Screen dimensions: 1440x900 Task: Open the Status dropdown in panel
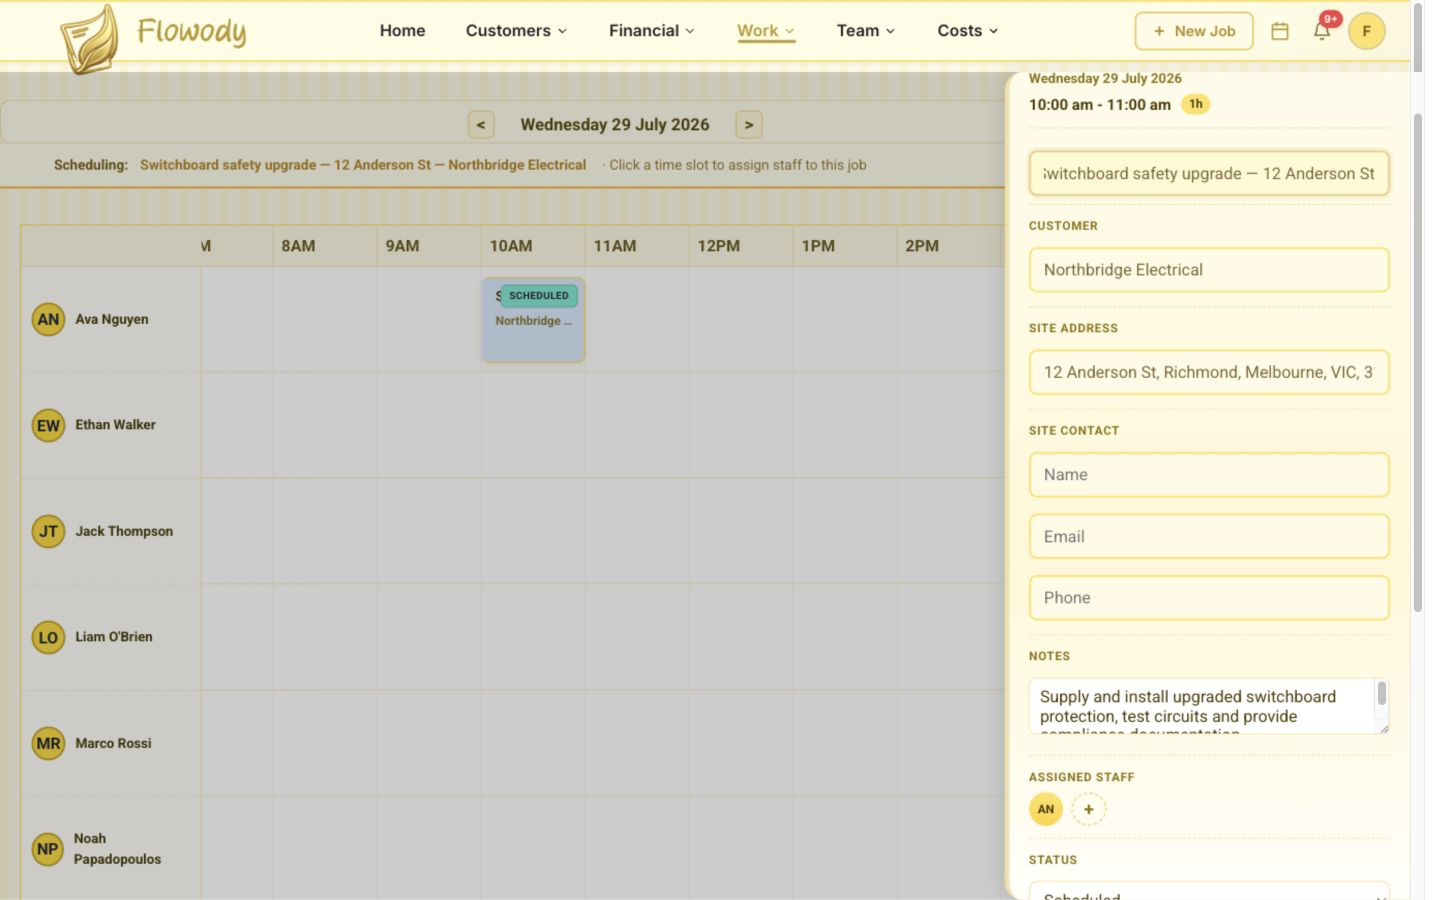pyautogui.click(x=1209, y=891)
